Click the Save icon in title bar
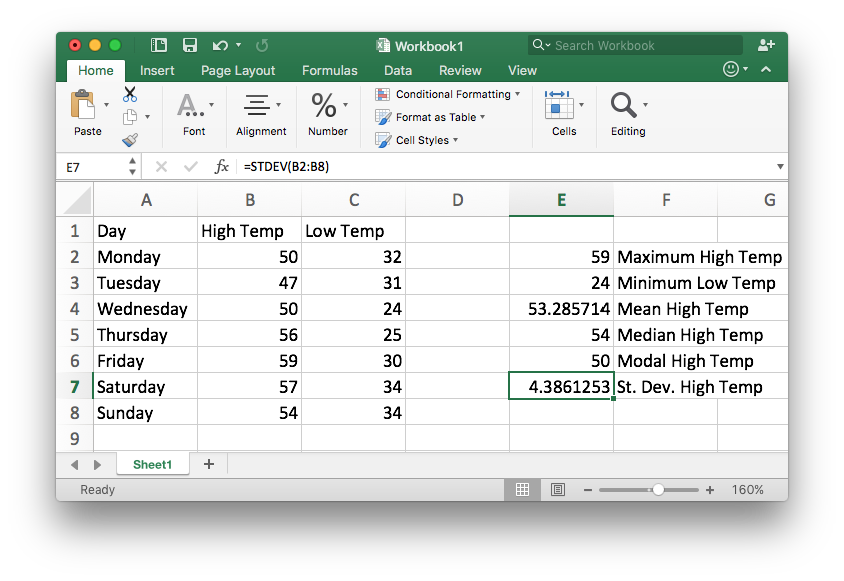 pos(189,45)
